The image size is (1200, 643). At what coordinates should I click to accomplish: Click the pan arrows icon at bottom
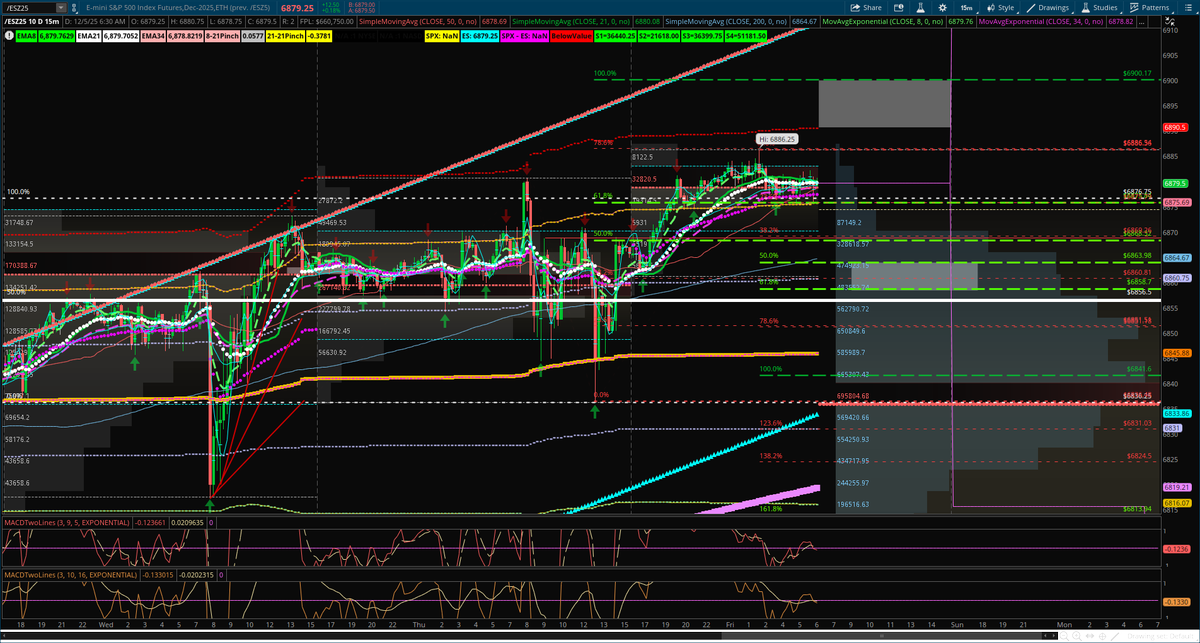pyautogui.click(x=1090, y=636)
